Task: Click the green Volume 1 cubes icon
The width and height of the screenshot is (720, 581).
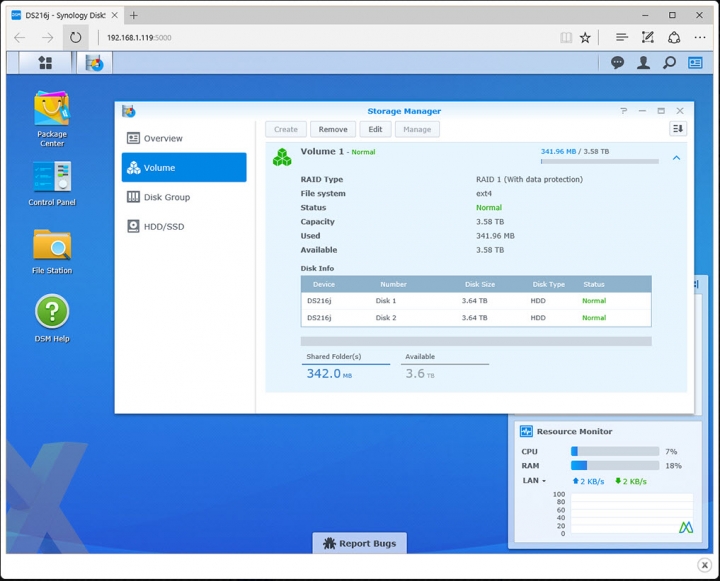Action: (282, 157)
